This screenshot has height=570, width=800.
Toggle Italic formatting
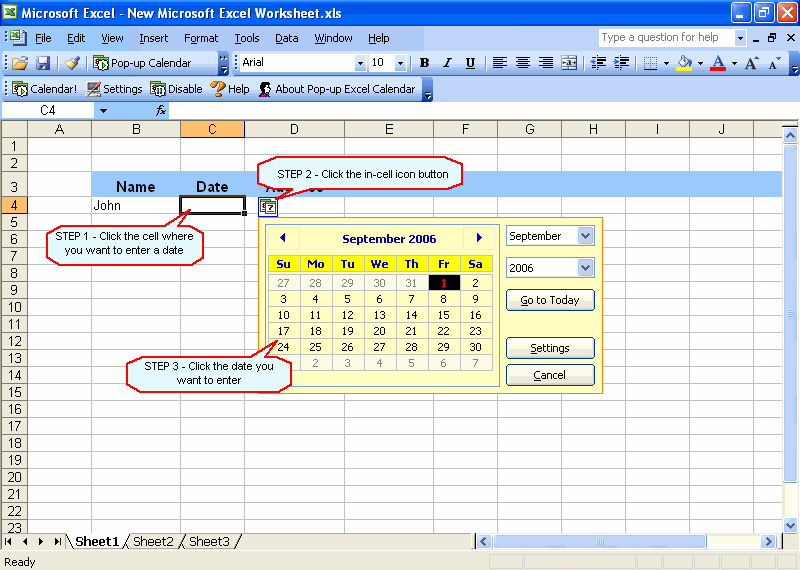pos(447,63)
